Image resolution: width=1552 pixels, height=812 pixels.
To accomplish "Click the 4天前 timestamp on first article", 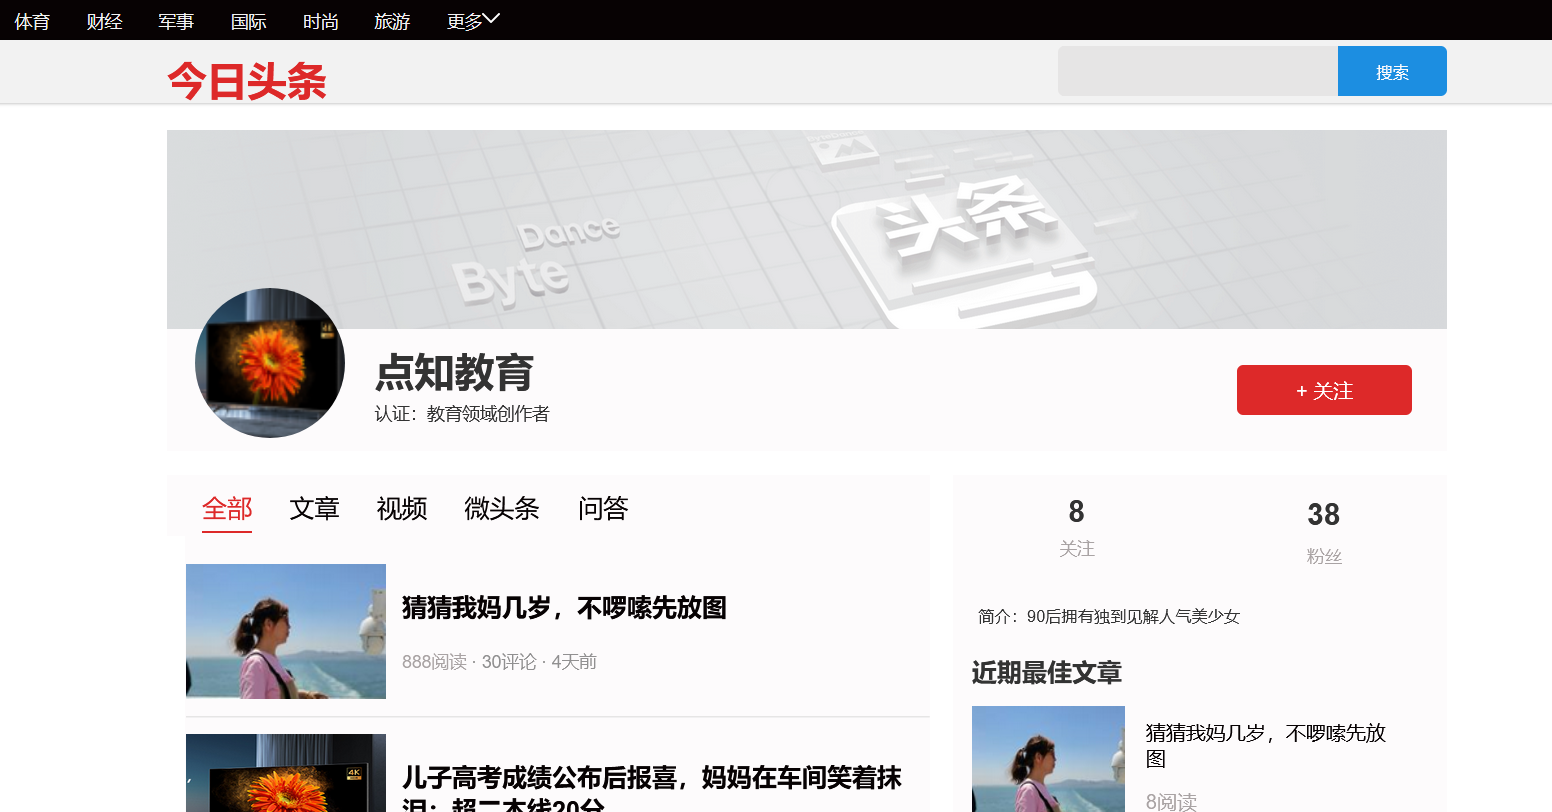I will [x=574, y=662].
